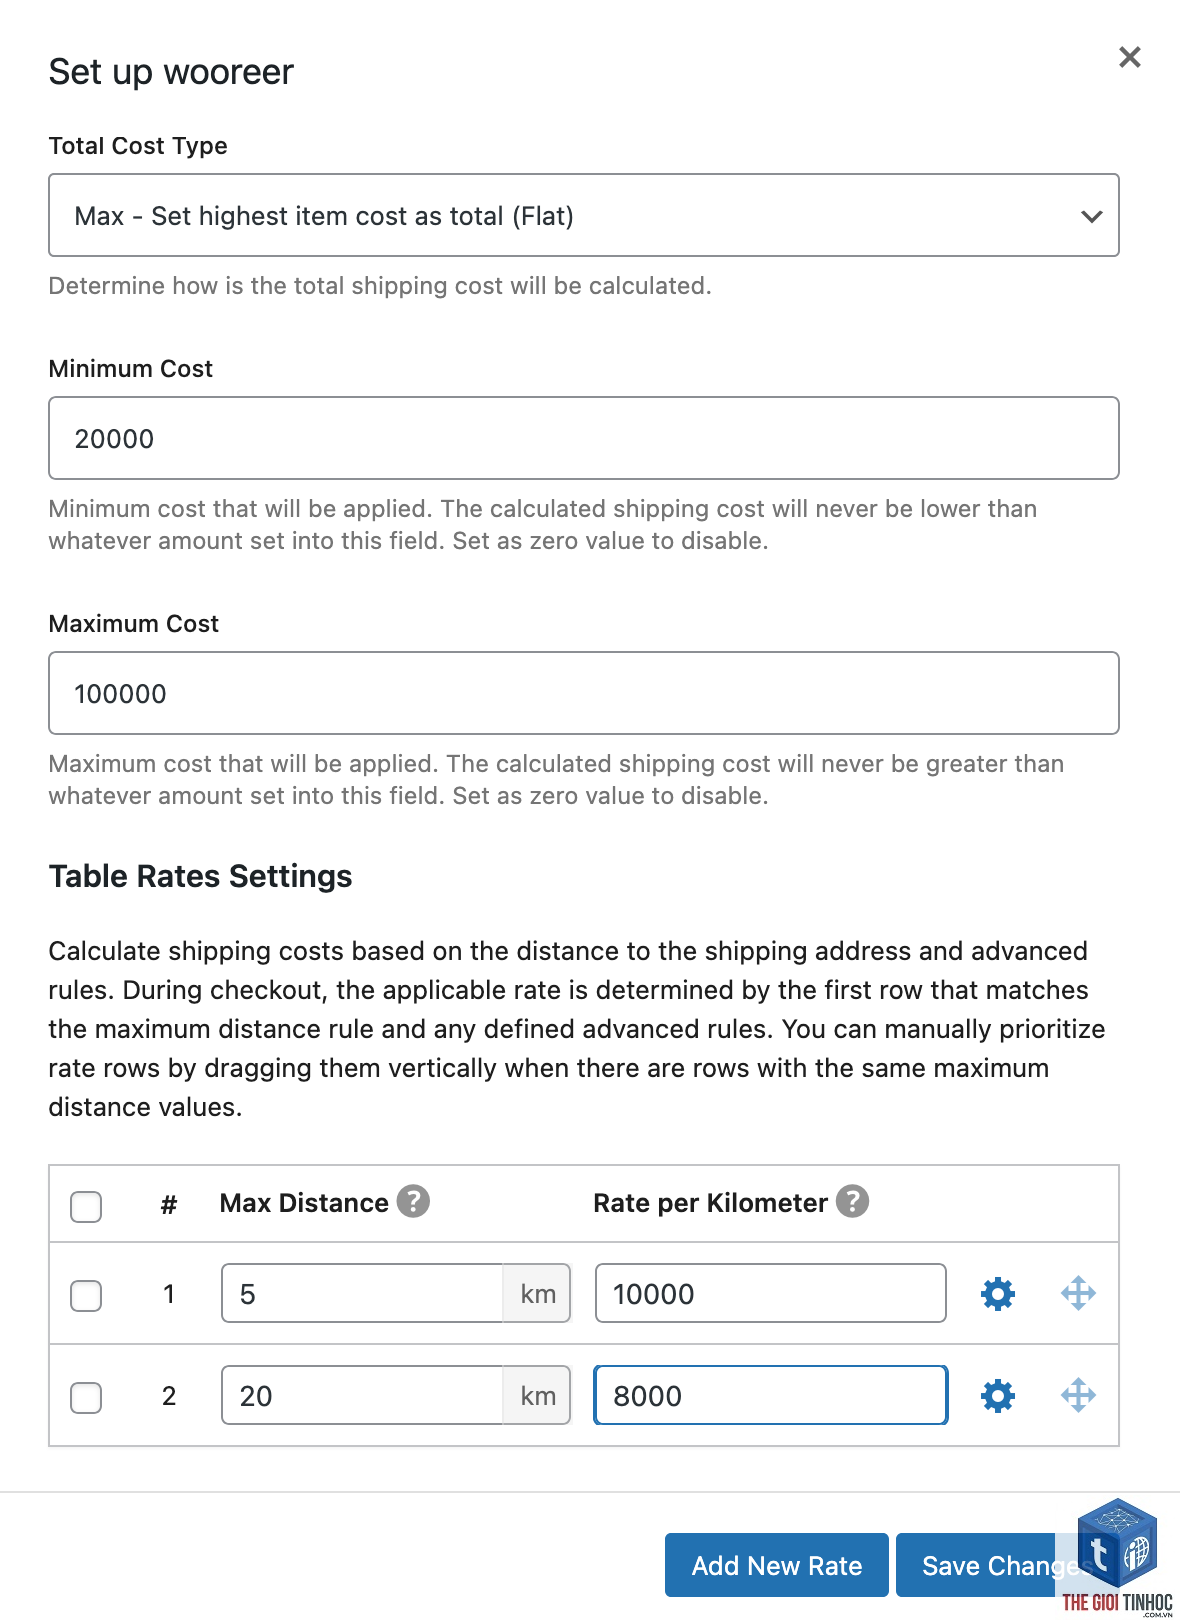Click row 1 rate field showing 10000
Image resolution: width=1180 pixels, height=1620 pixels.
[771, 1293]
